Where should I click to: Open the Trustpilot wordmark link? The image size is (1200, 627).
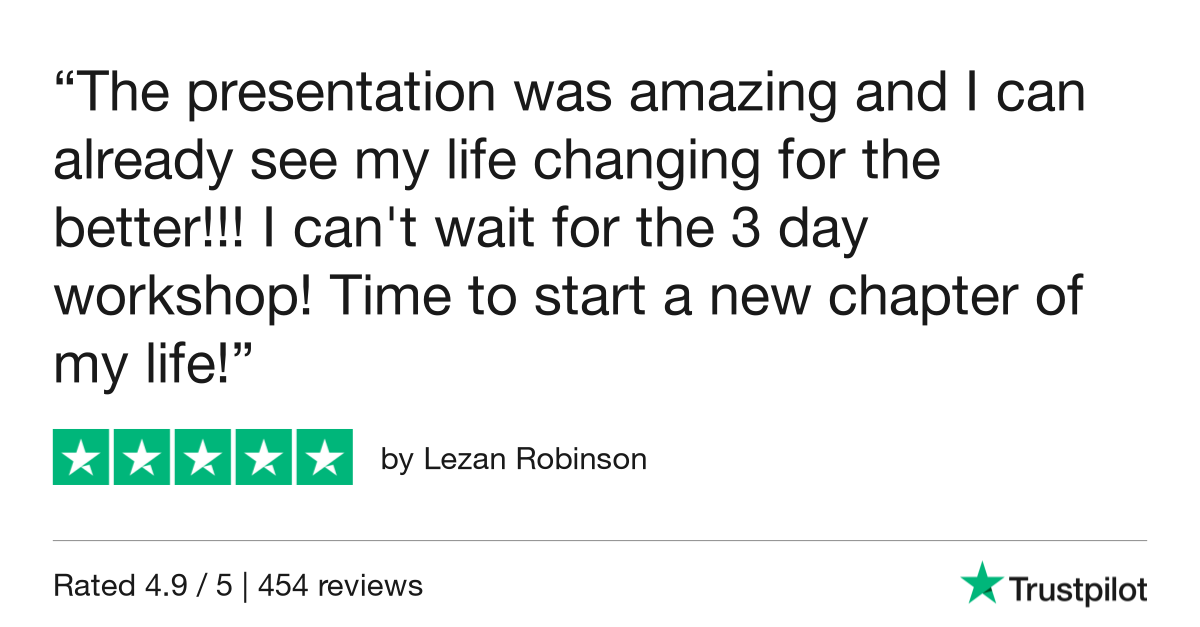click(x=1077, y=590)
